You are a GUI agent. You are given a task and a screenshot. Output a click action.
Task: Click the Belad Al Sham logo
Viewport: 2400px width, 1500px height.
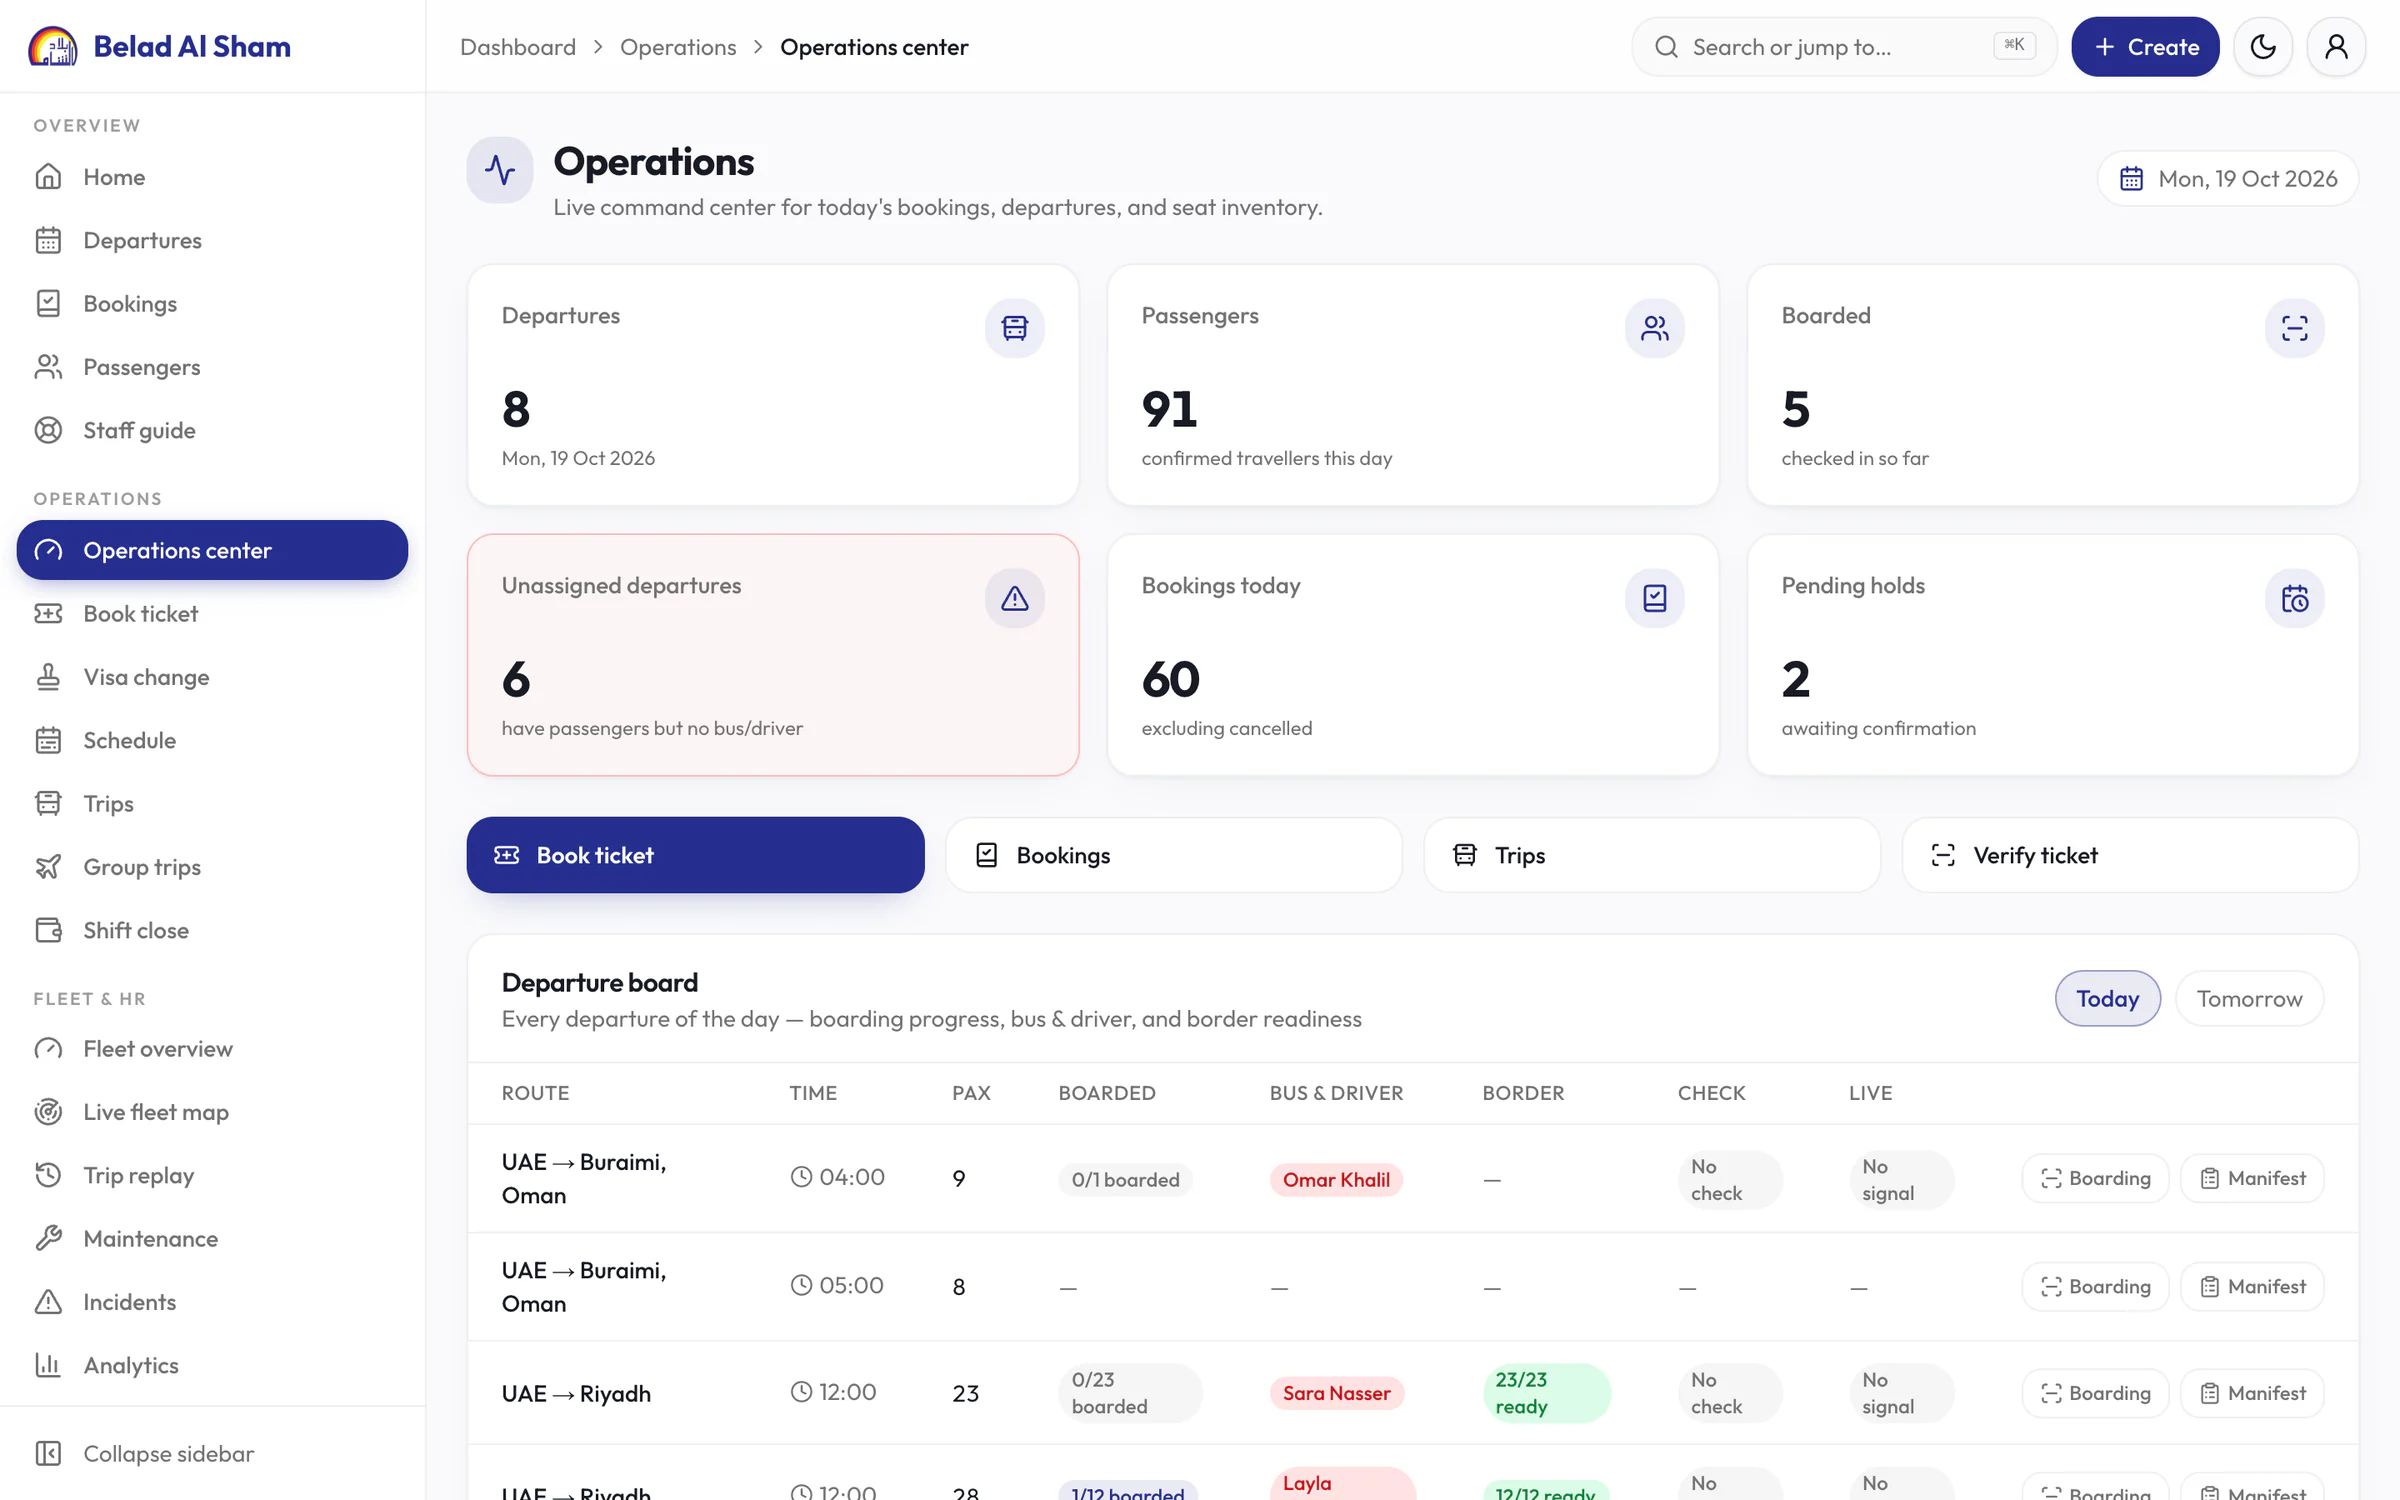tap(159, 46)
